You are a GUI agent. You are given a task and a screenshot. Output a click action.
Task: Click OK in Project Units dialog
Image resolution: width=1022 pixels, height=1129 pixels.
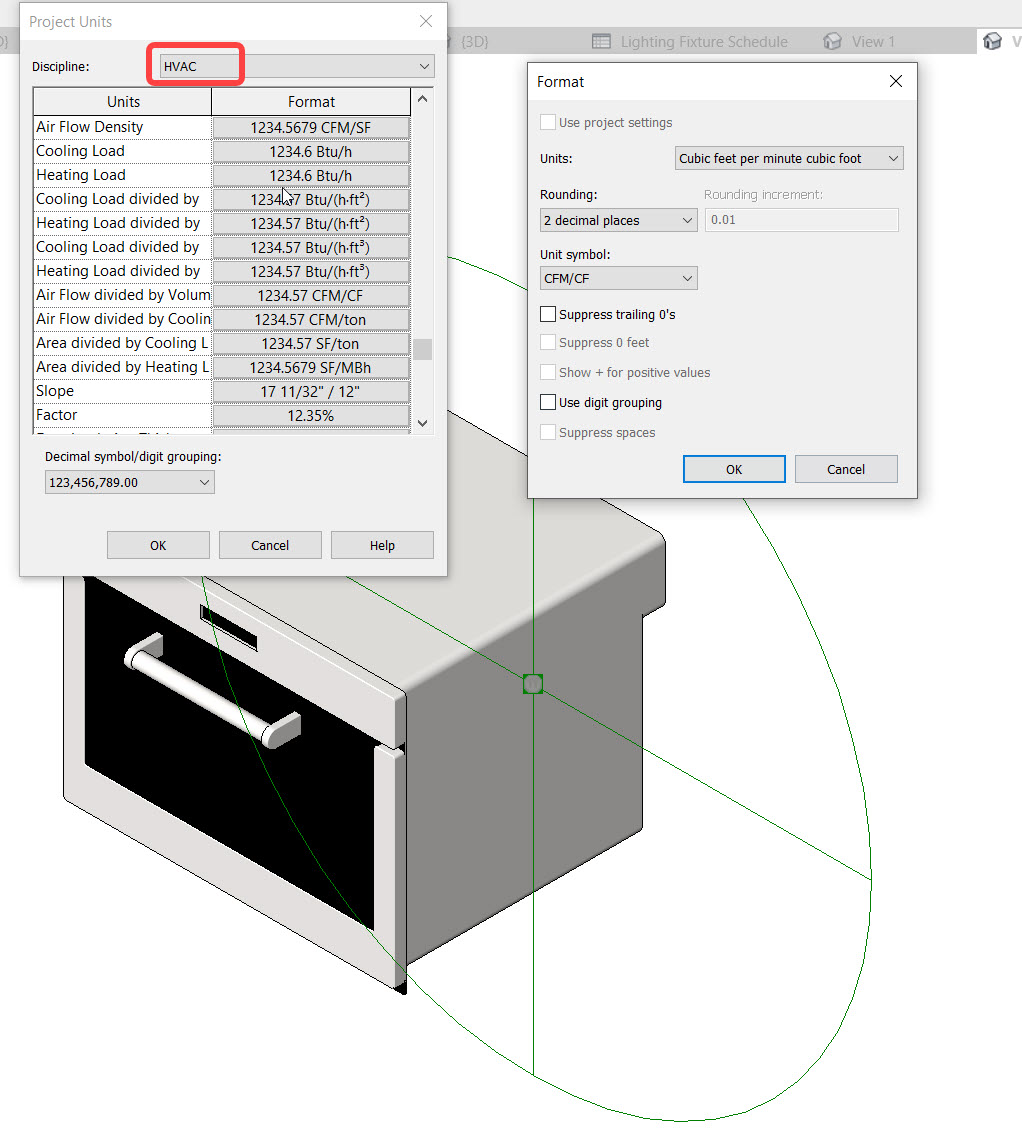(x=158, y=545)
